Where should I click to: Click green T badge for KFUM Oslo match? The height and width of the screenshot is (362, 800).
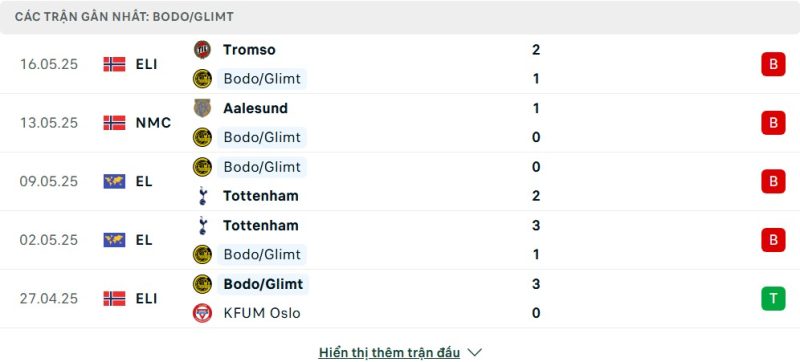[x=773, y=298]
